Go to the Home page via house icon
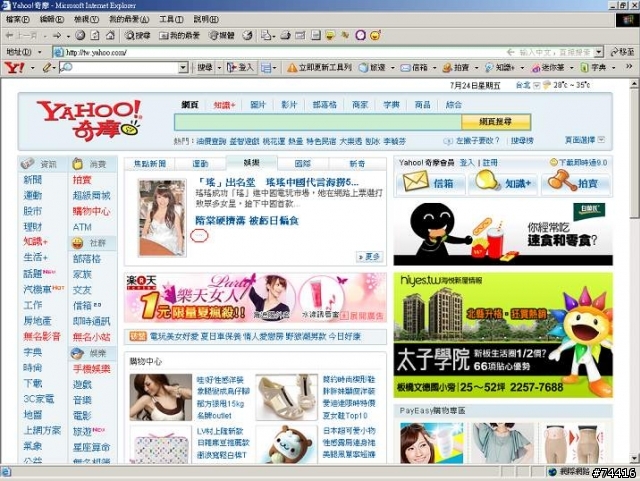This screenshot has width=640, height=481. (x=110, y=36)
